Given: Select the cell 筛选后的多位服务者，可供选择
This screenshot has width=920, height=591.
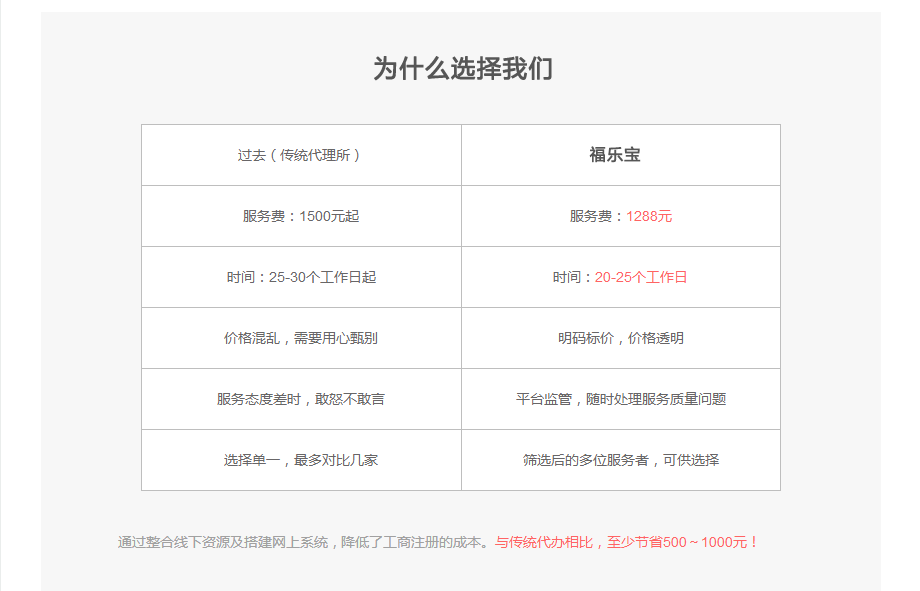Looking at the screenshot, I should click(x=621, y=460).
